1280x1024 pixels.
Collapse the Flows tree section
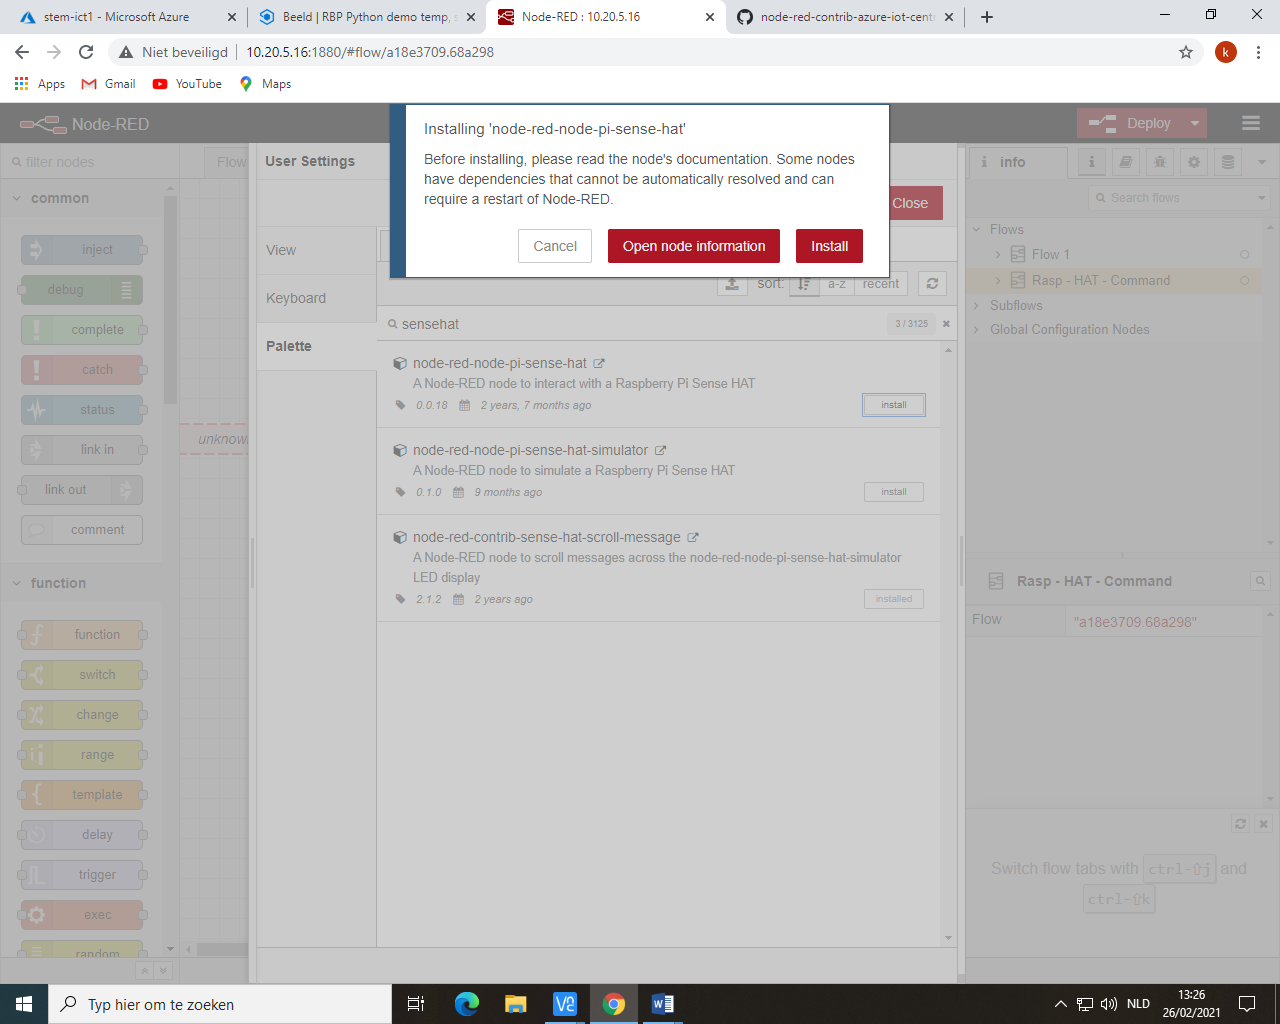(x=977, y=229)
